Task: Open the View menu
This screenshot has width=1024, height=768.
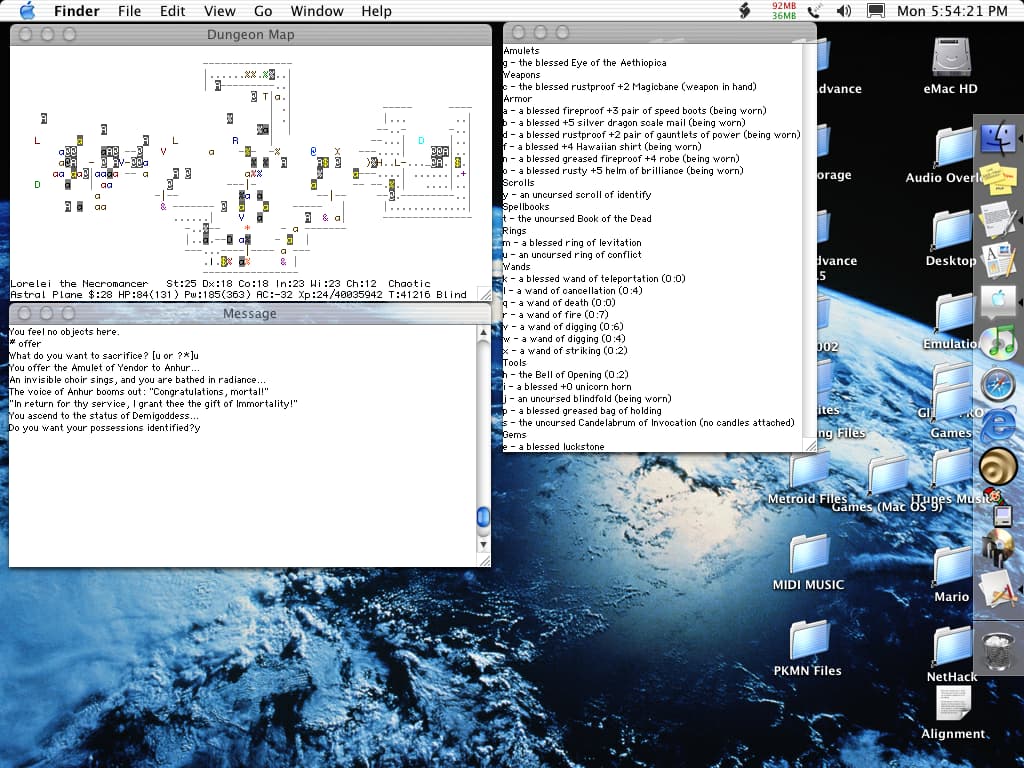Action: (x=219, y=11)
